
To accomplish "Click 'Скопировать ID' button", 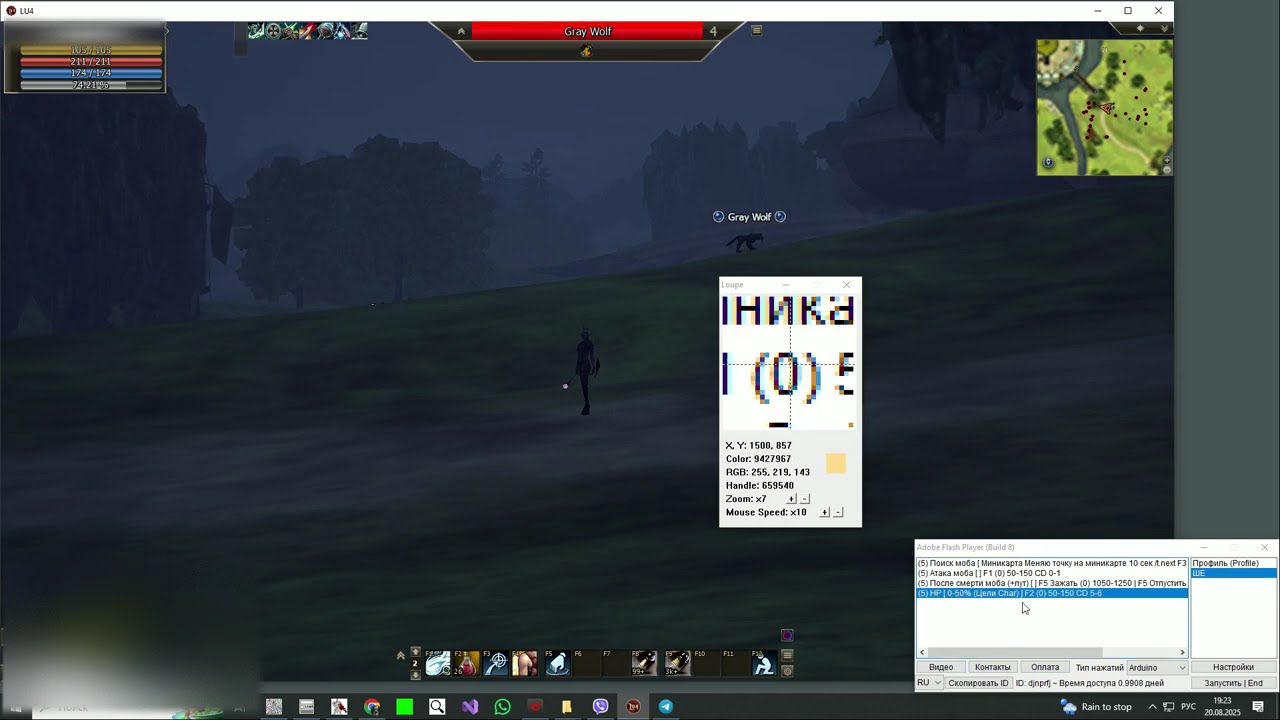I will [x=978, y=683].
